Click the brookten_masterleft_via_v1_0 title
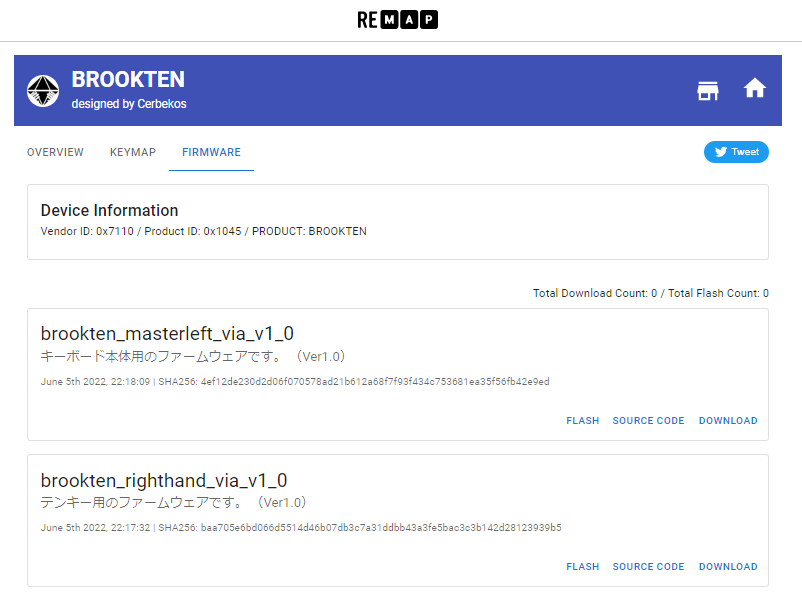Image resolution: width=802 pixels, height=615 pixels. pos(167,334)
